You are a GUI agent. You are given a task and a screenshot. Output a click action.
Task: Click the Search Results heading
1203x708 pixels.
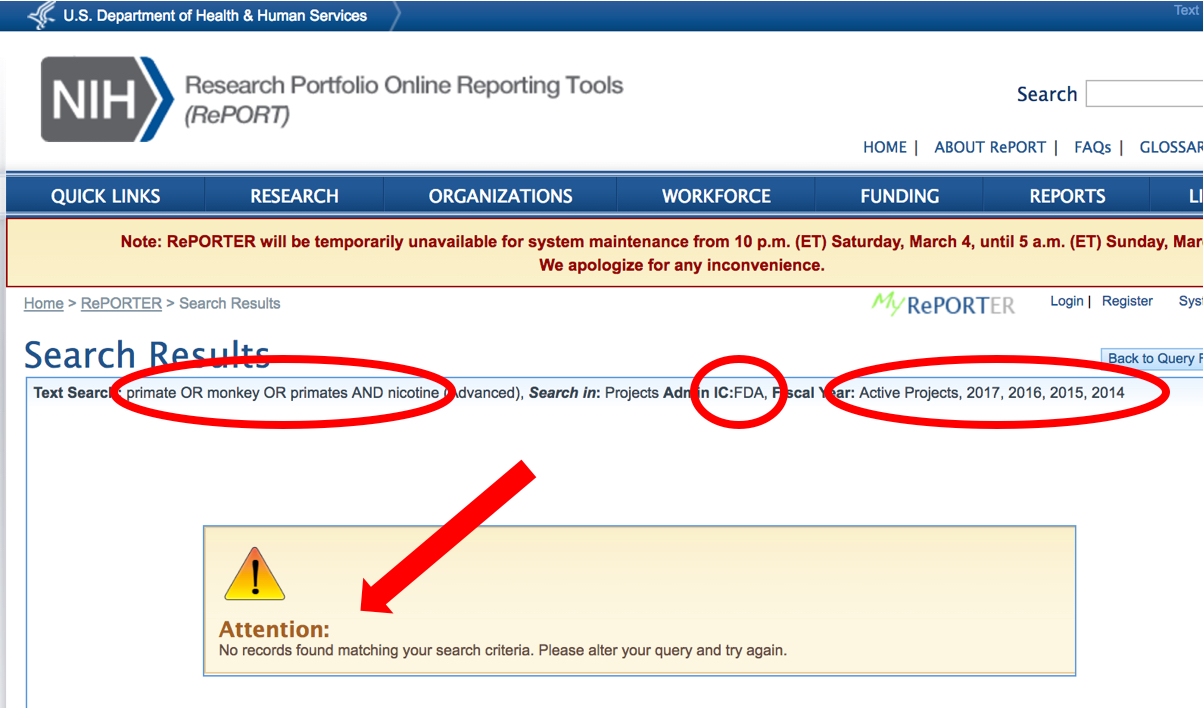click(x=147, y=355)
